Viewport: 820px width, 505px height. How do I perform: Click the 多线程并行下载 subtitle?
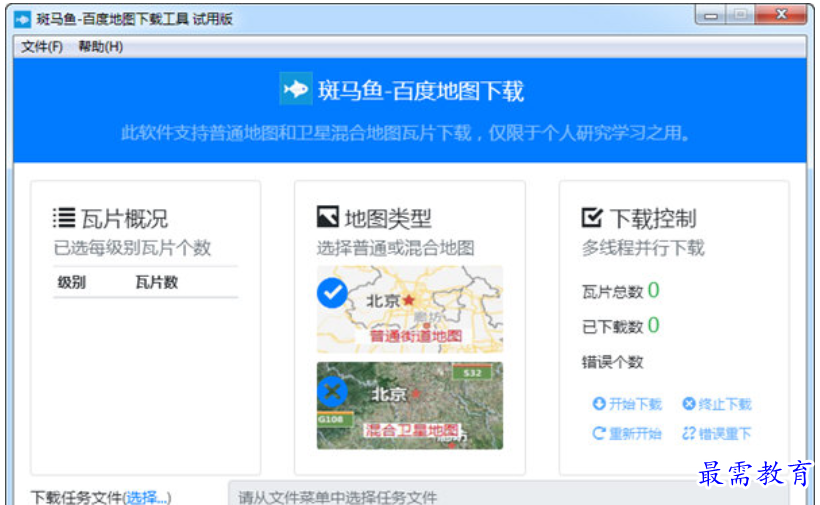pyautogui.click(x=643, y=248)
